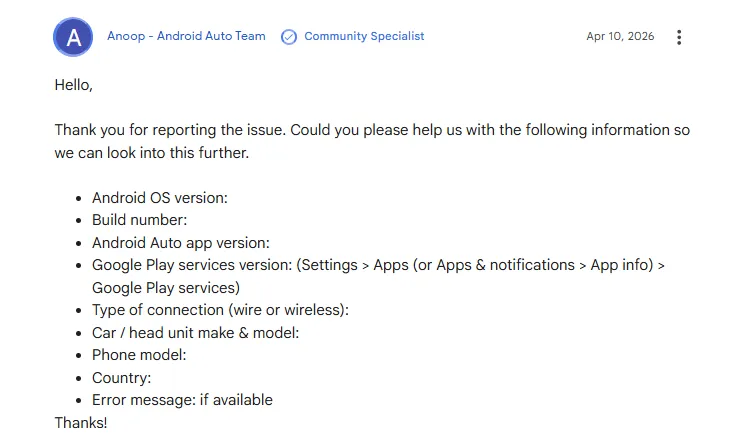Image resolution: width=742 pixels, height=441 pixels.
Task: Click the 'Android Auto app version:' bullet item
Action: (180, 243)
